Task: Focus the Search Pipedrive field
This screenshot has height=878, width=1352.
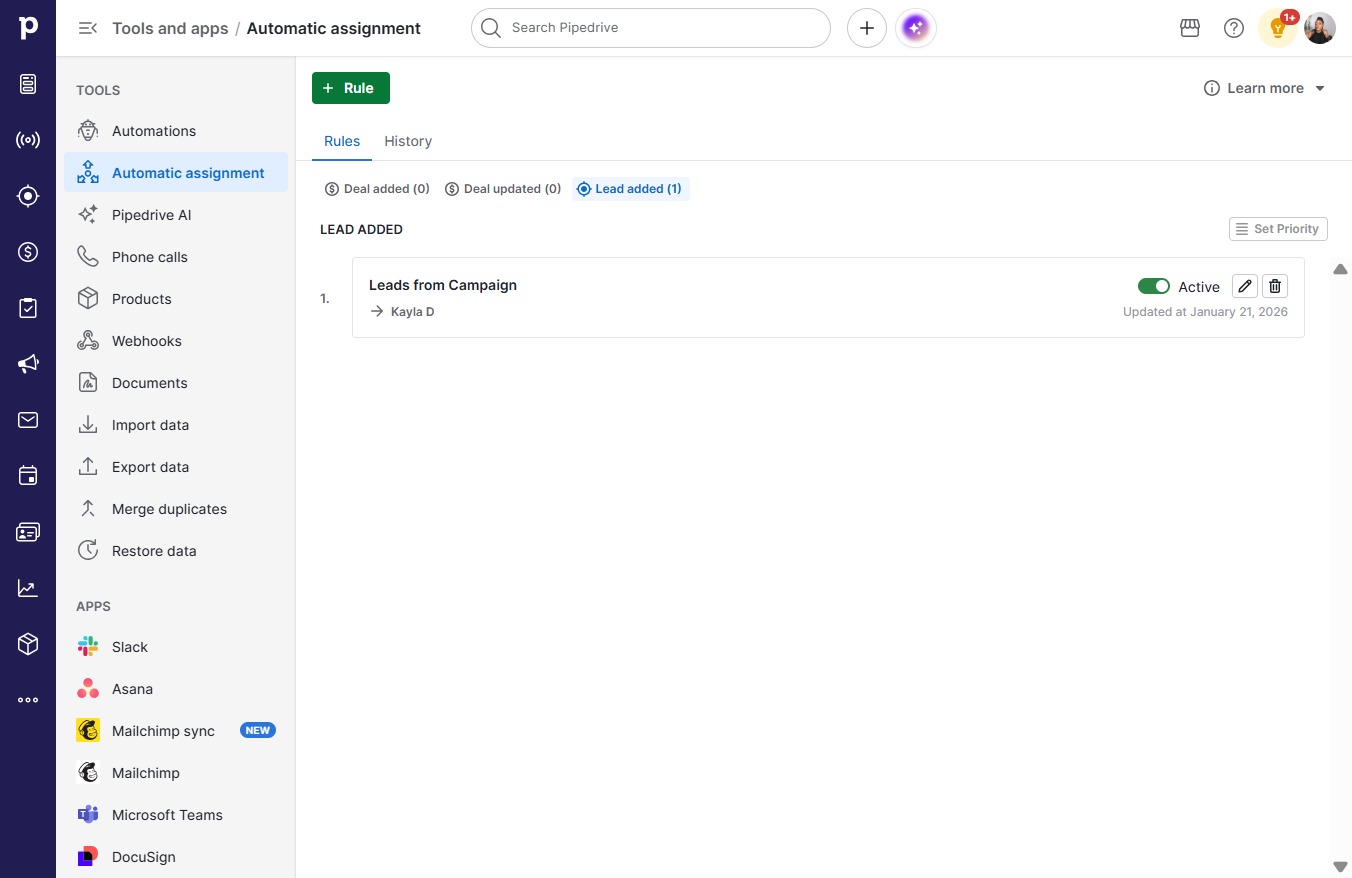Action: click(x=651, y=28)
